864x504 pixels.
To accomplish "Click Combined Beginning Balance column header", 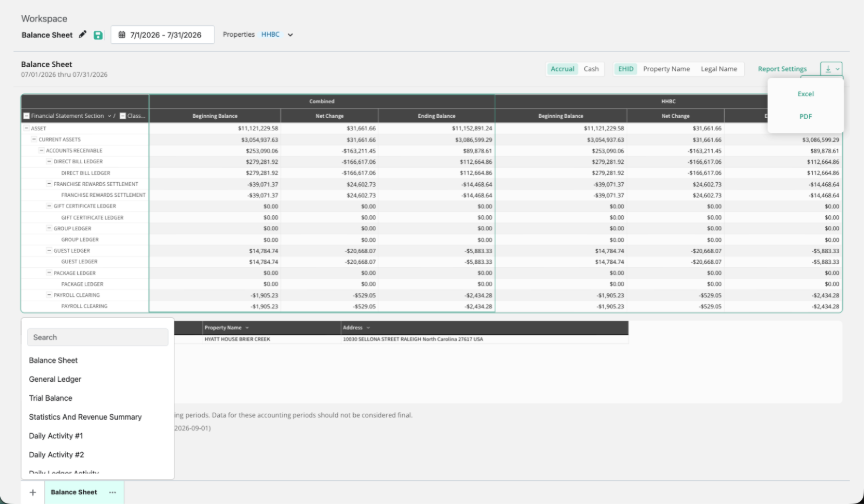I will click(x=215, y=116).
